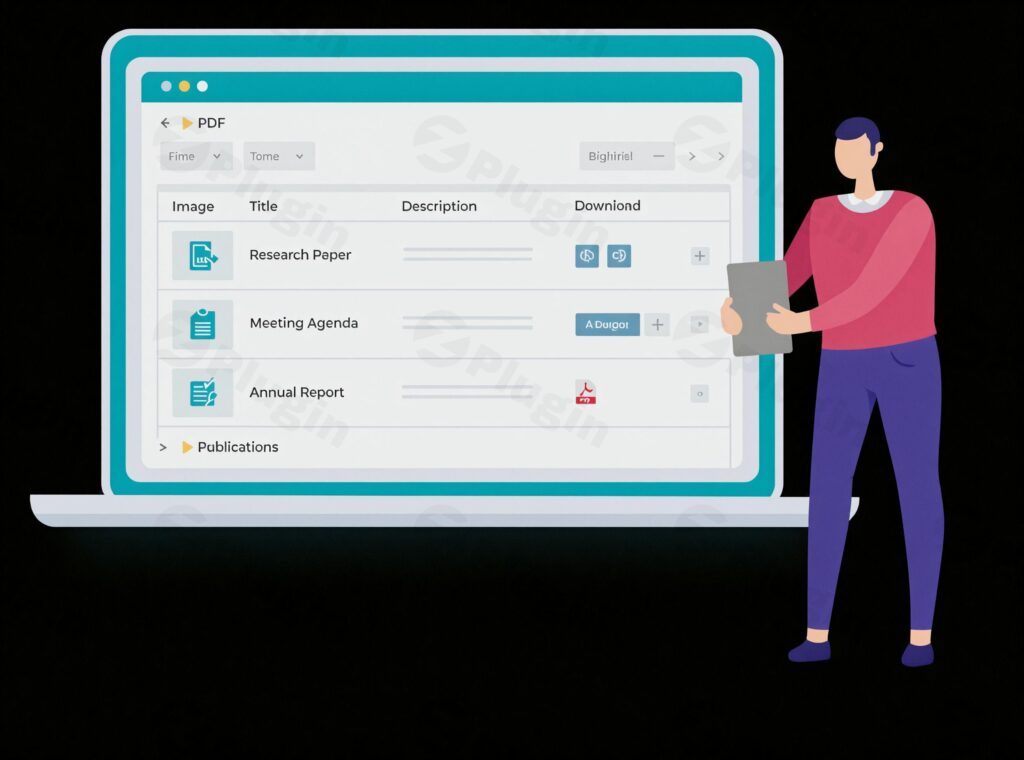Click the red PDF file icon
1024x760 pixels.
click(x=586, y=393)
